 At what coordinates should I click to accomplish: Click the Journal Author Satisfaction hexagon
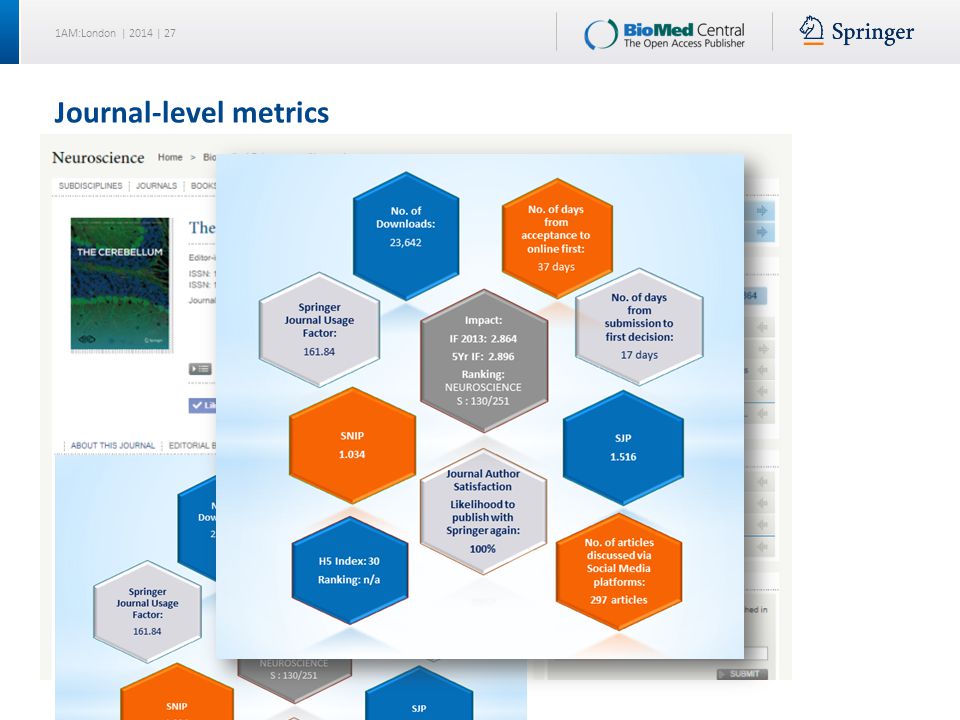[483, 511]
